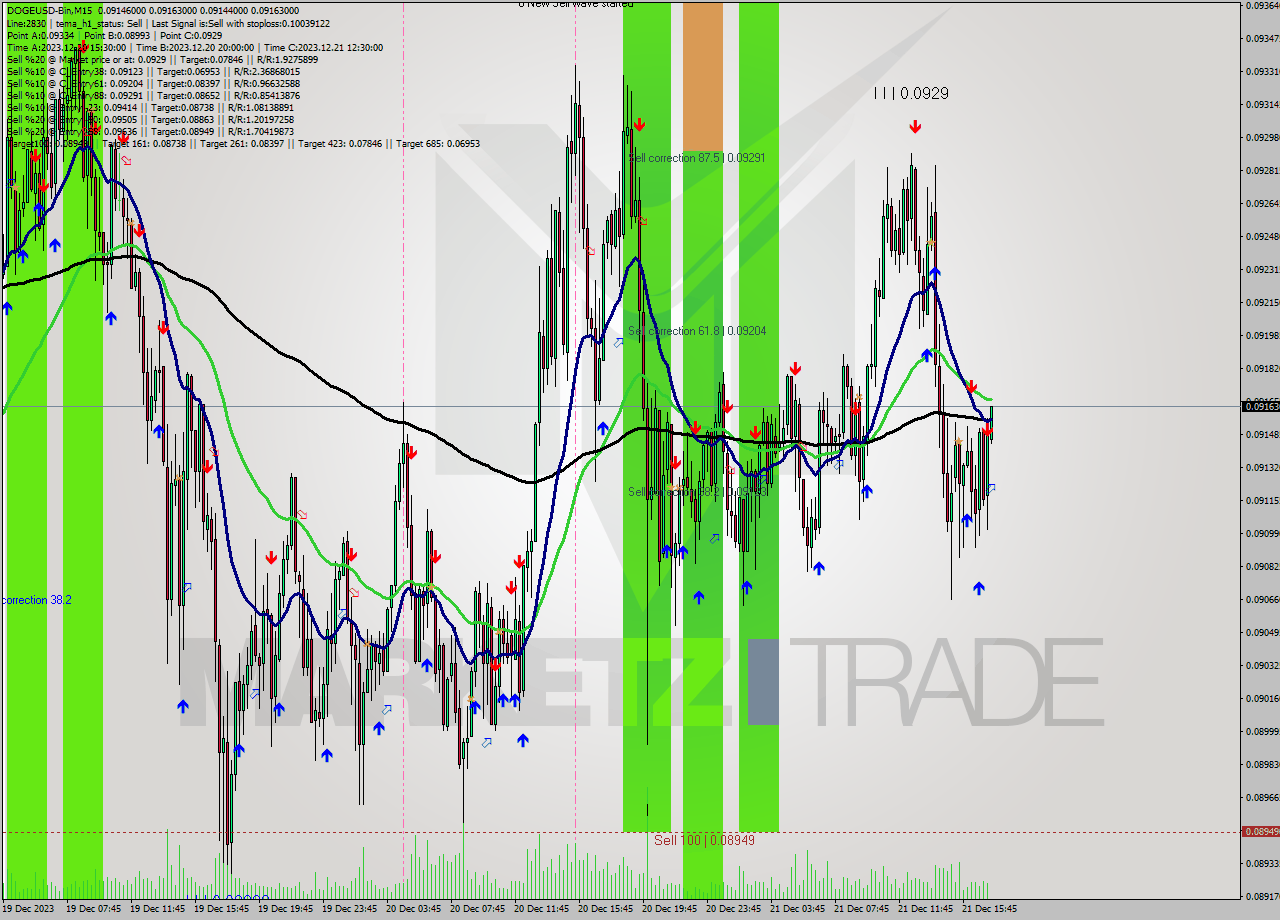1280x920 pixels.
Task: Click the 0.08966 price axis label
Action: (1262, 797)
